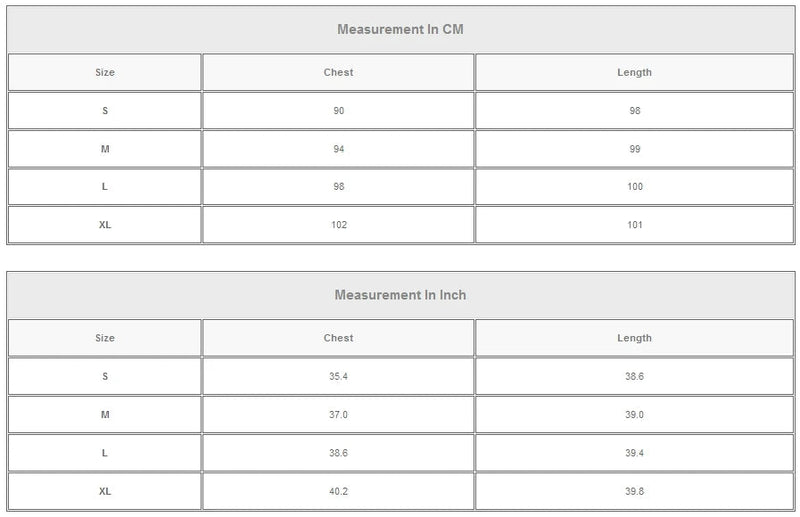Click the XL size cell in CM table
Image resolution: width=800 pixels, height=517 pixels.
coord(105,225)
